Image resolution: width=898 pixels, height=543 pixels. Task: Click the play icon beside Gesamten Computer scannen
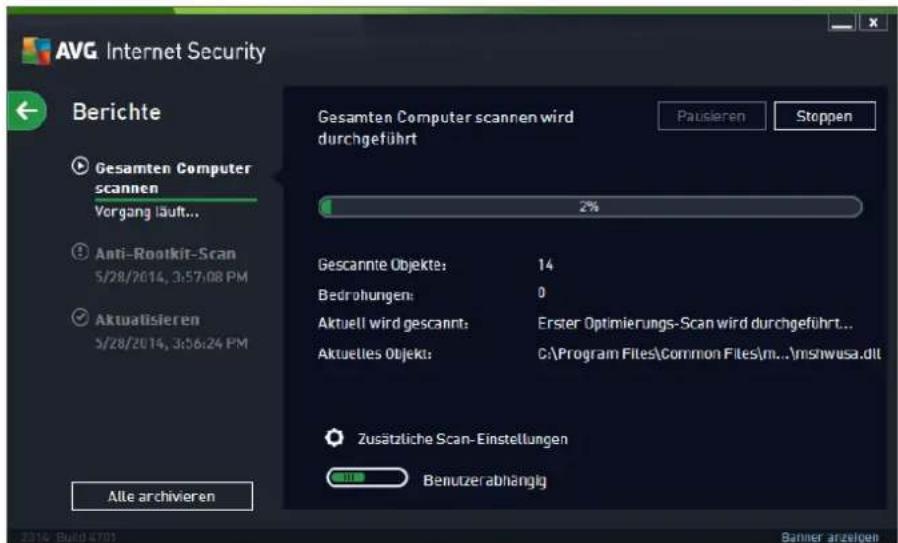[80, 167]
